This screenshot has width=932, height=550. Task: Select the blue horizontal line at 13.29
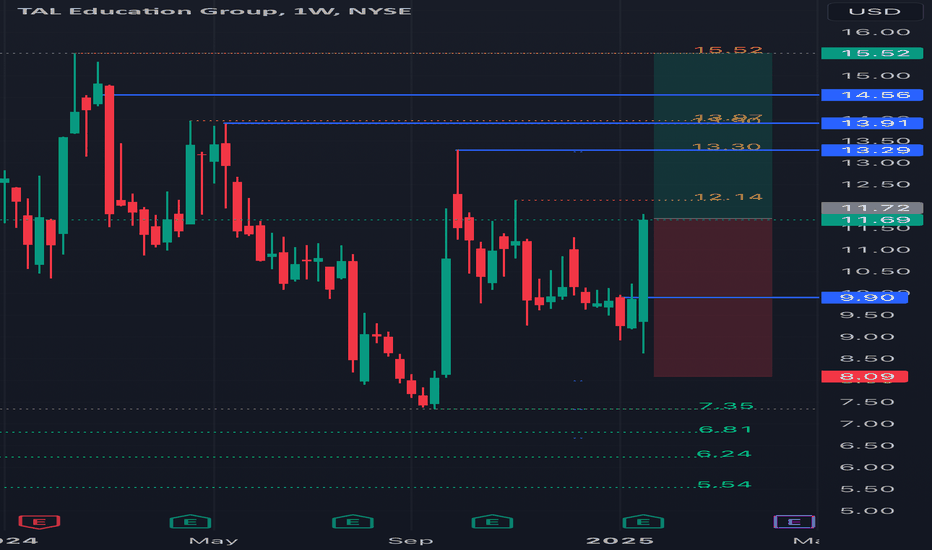pyautogui.click(x=638, y=150)
